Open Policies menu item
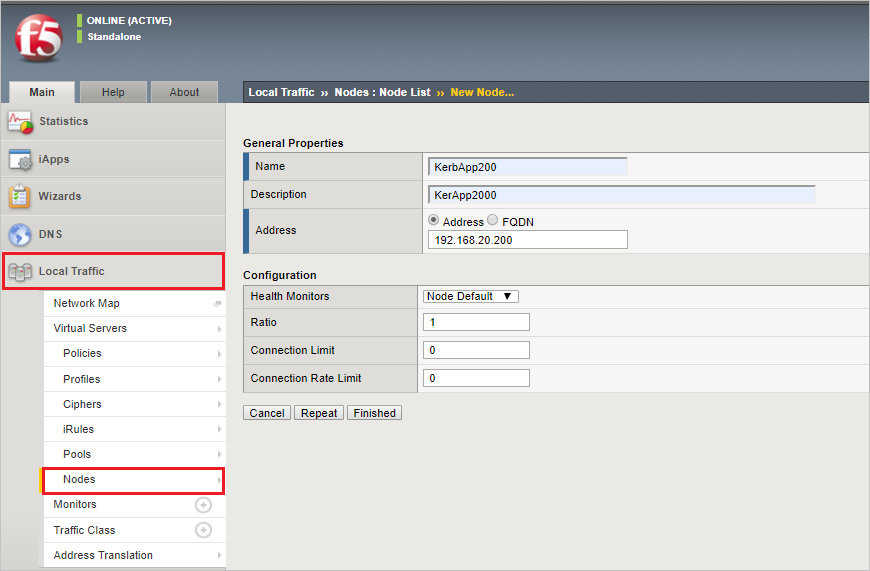870x571 pixels. point(135,353)
